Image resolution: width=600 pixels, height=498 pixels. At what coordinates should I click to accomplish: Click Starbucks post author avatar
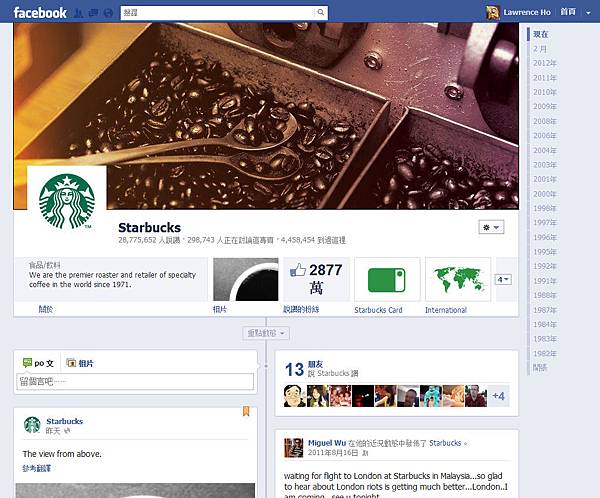click(x=32, y=425)
